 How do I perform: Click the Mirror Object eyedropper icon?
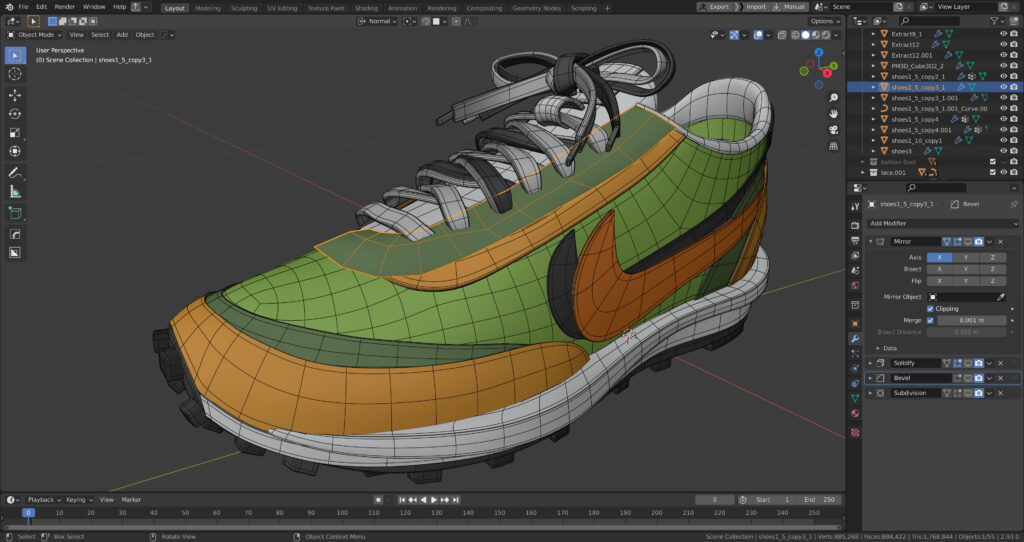coord(1000,297)
